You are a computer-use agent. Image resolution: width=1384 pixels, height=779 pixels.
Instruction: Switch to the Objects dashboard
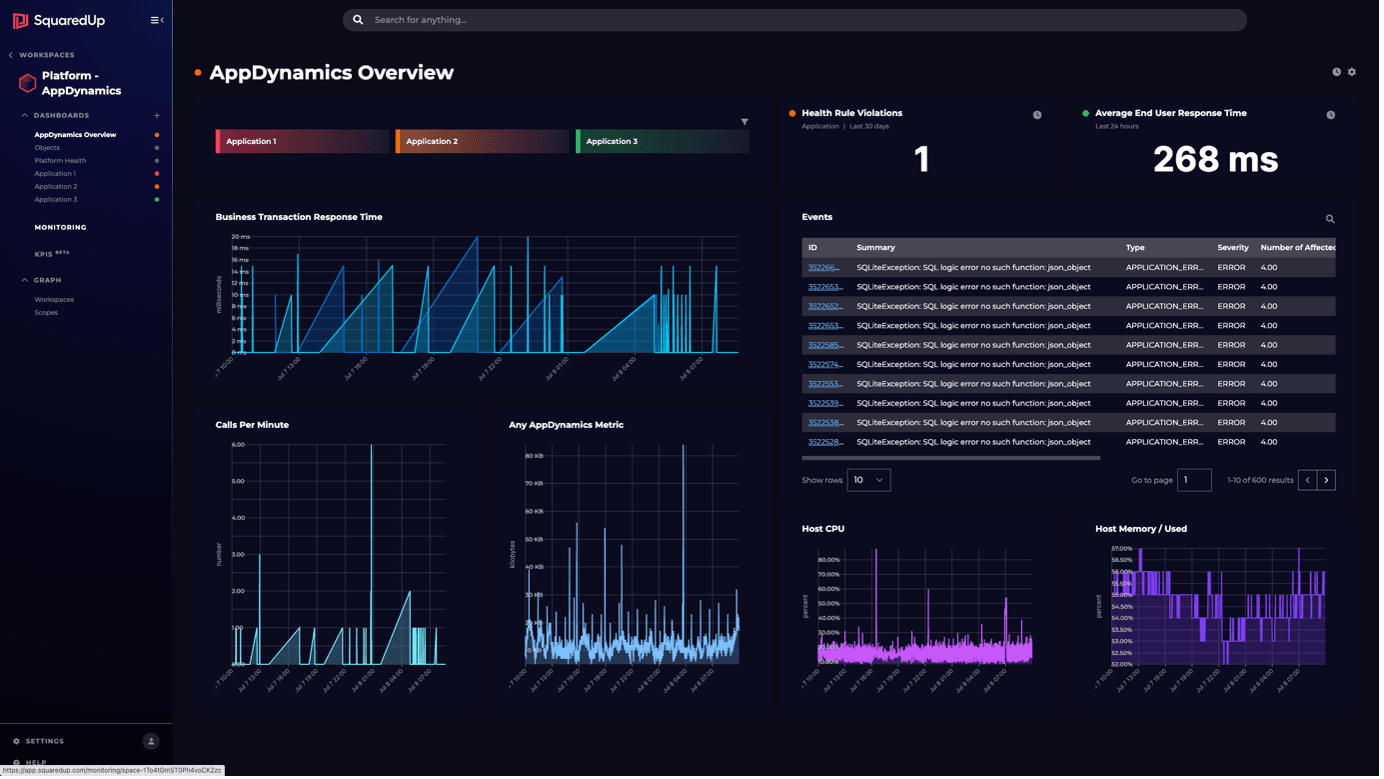(47, 147)
